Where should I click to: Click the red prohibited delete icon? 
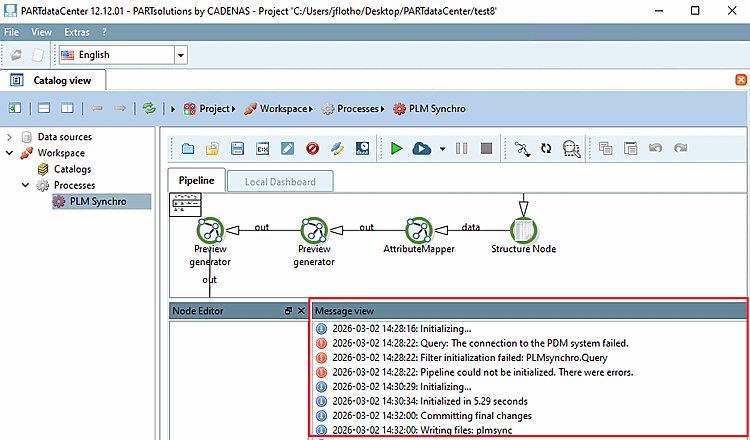tap(312, 149)
